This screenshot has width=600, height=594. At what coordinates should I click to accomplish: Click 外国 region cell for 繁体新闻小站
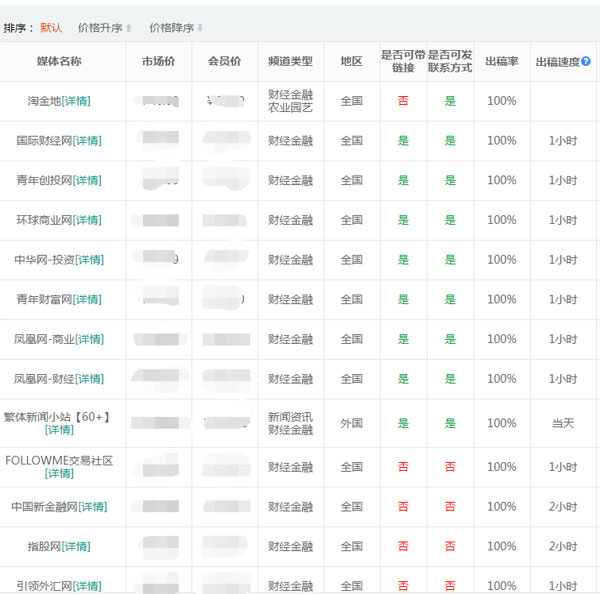[352, 423]
